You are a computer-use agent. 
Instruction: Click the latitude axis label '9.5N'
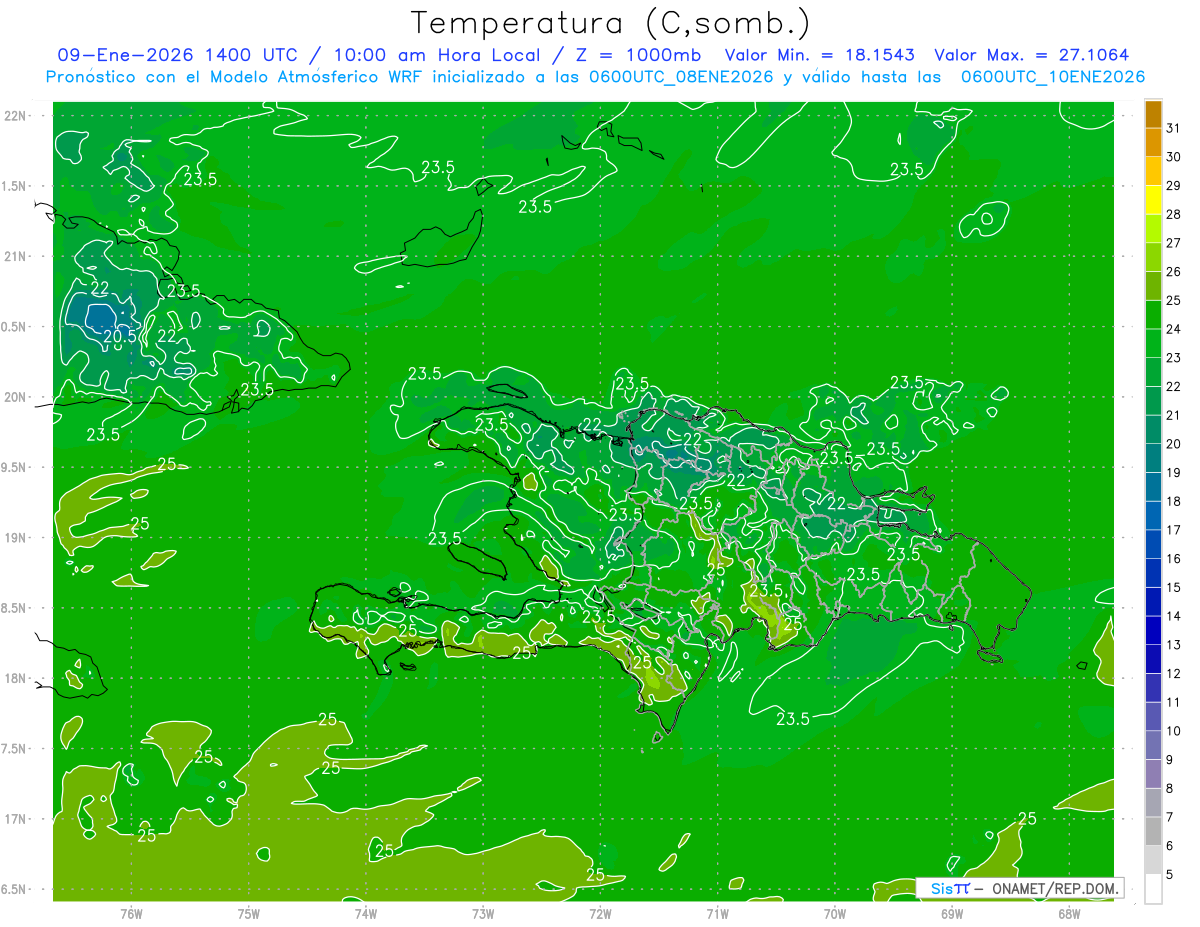point(15,468)
